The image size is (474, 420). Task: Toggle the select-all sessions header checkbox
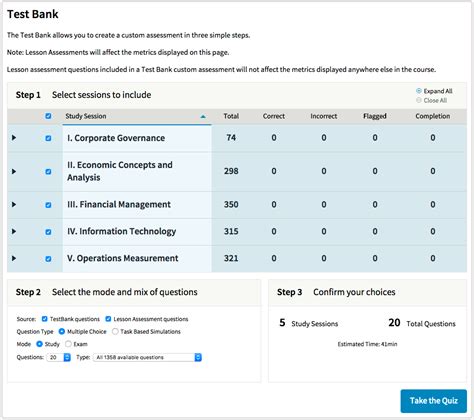[48, 116]
